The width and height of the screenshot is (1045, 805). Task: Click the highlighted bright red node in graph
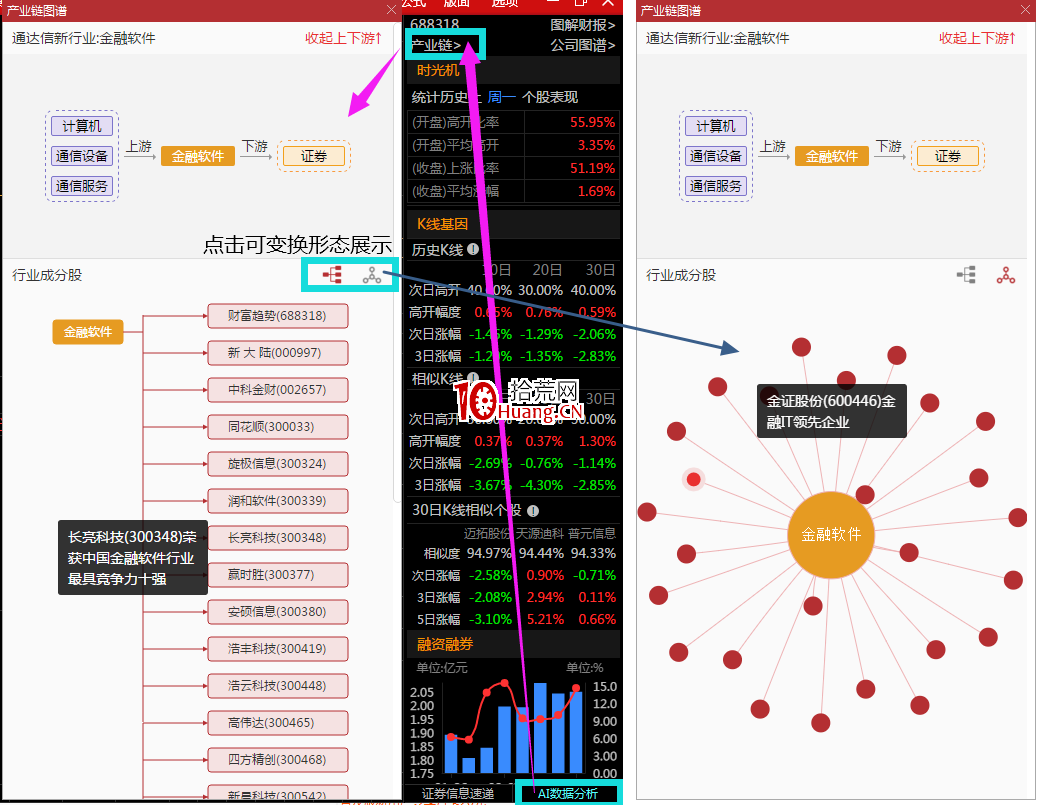click(x=694, y=479)
